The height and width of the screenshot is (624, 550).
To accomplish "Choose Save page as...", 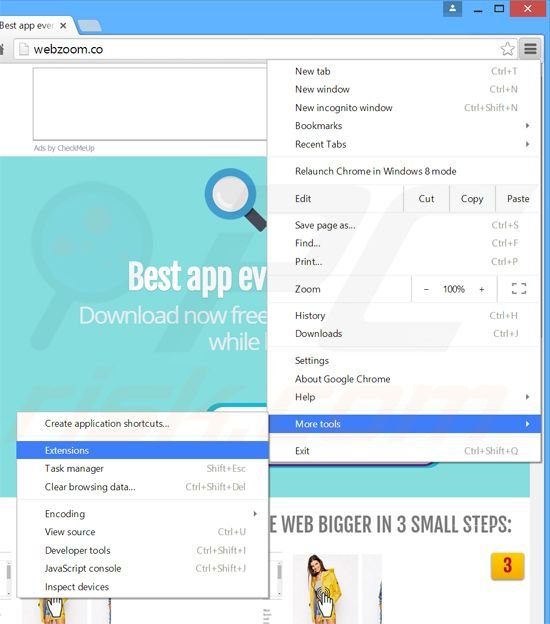I will (404, 225).
